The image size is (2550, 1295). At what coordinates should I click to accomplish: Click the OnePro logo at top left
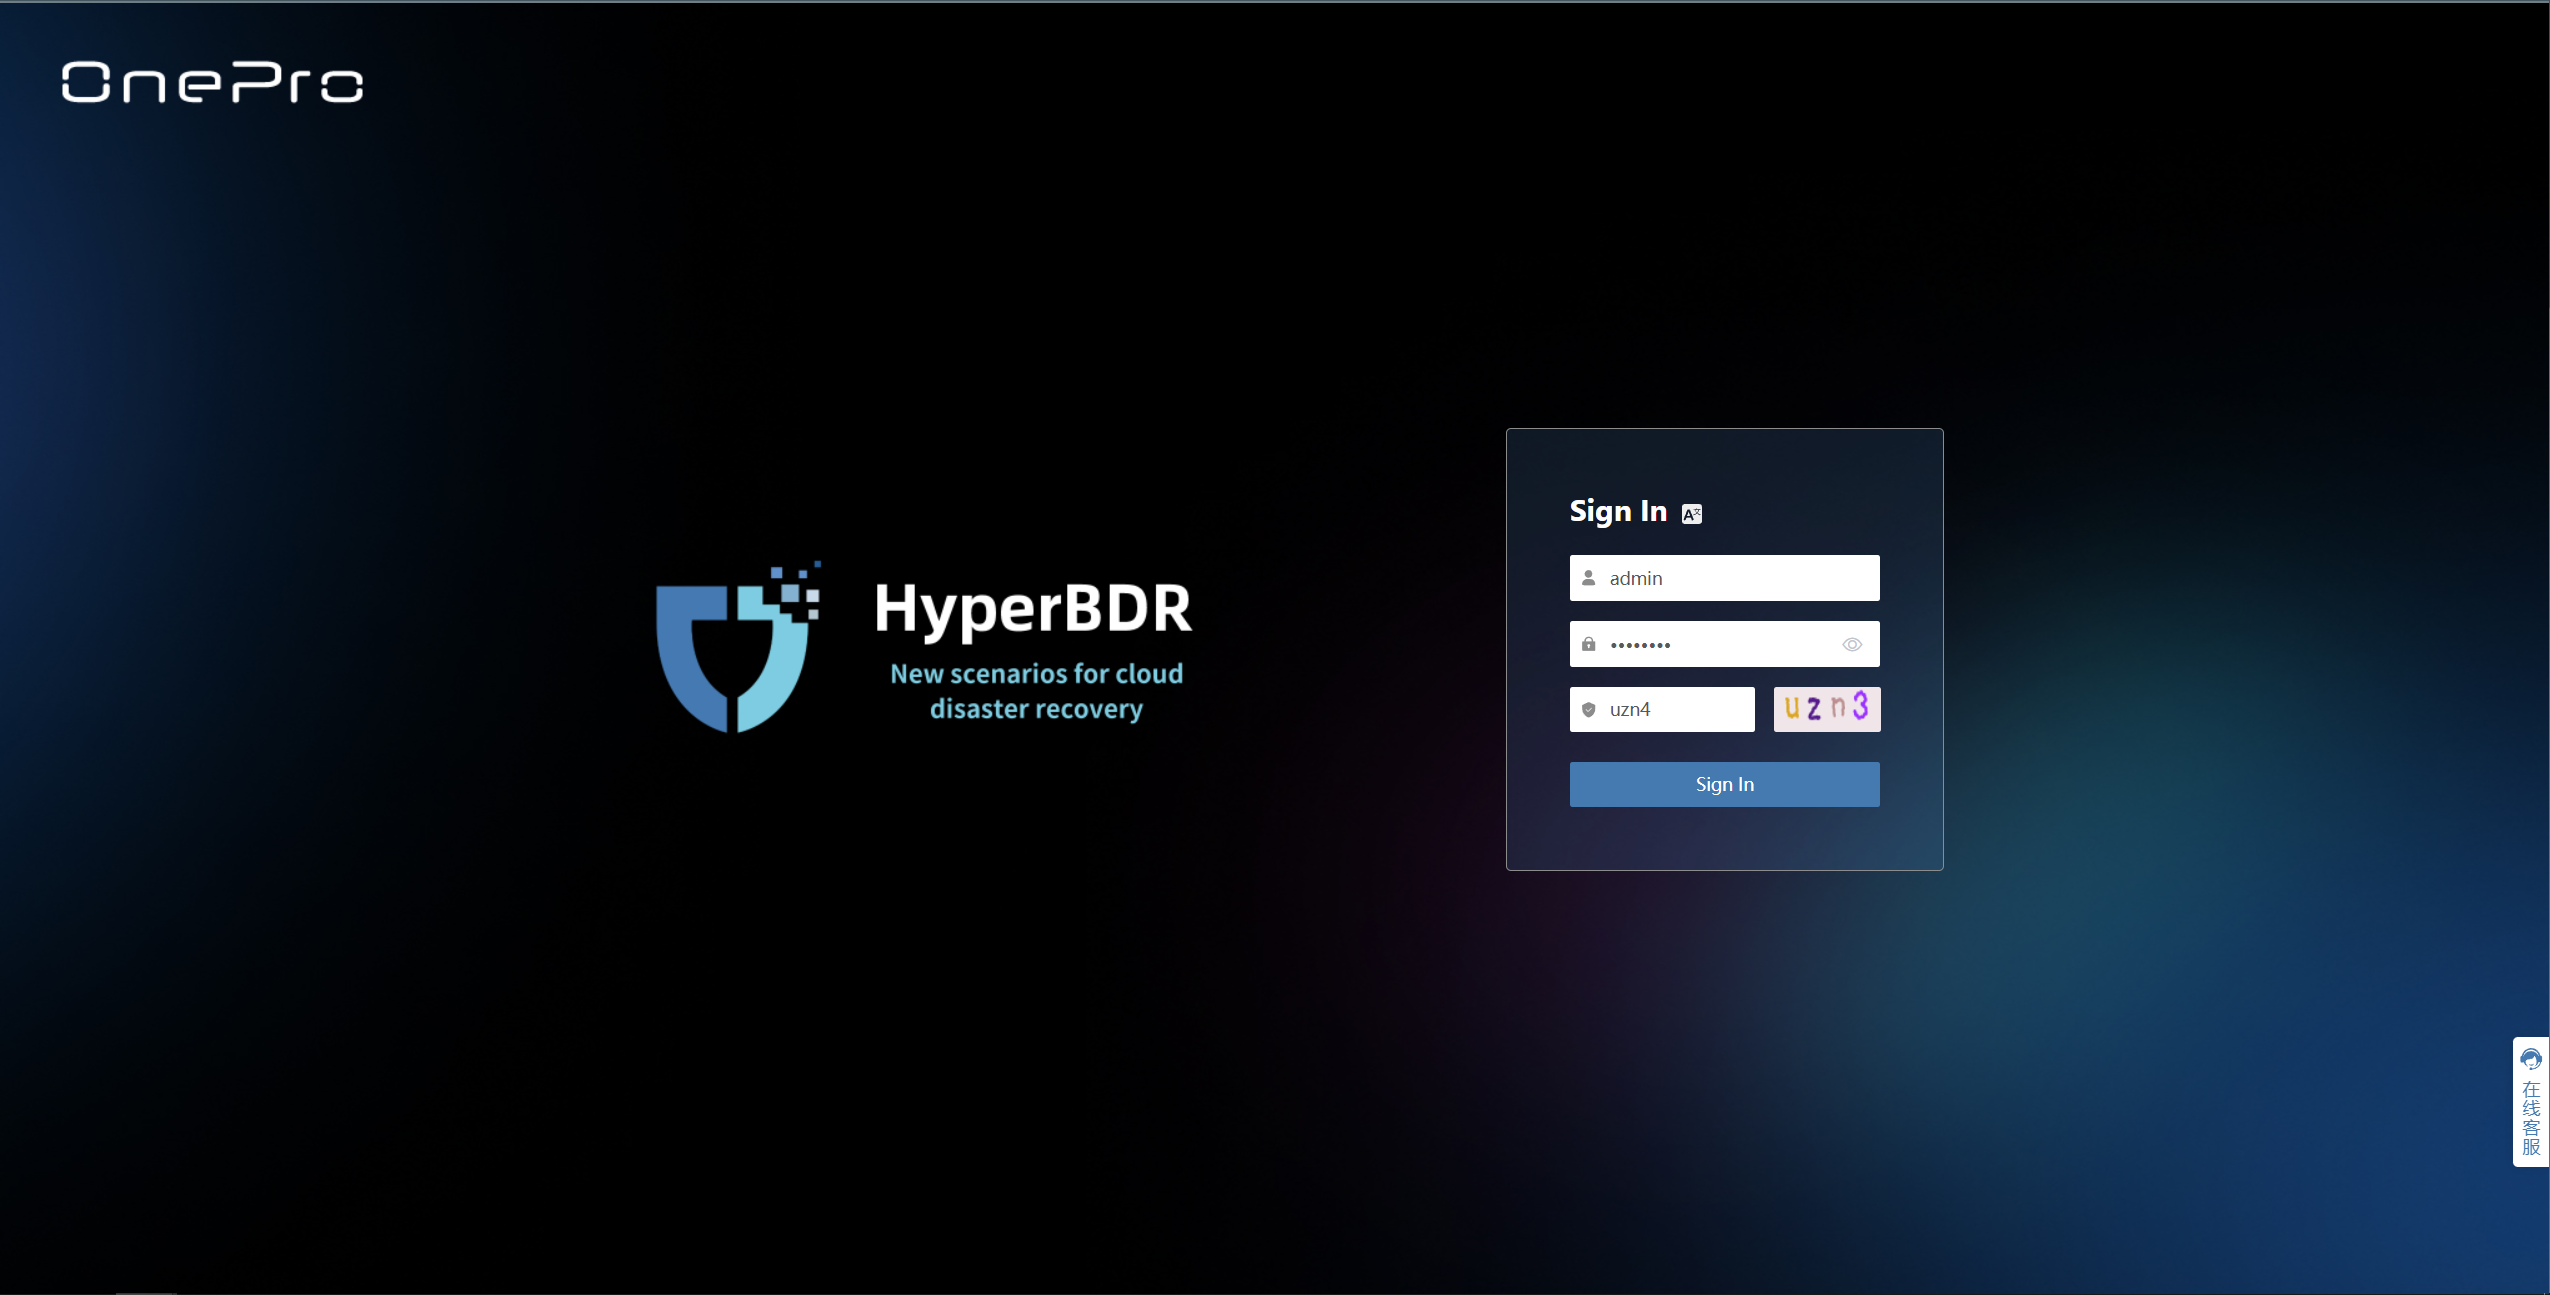pos(212,82)
